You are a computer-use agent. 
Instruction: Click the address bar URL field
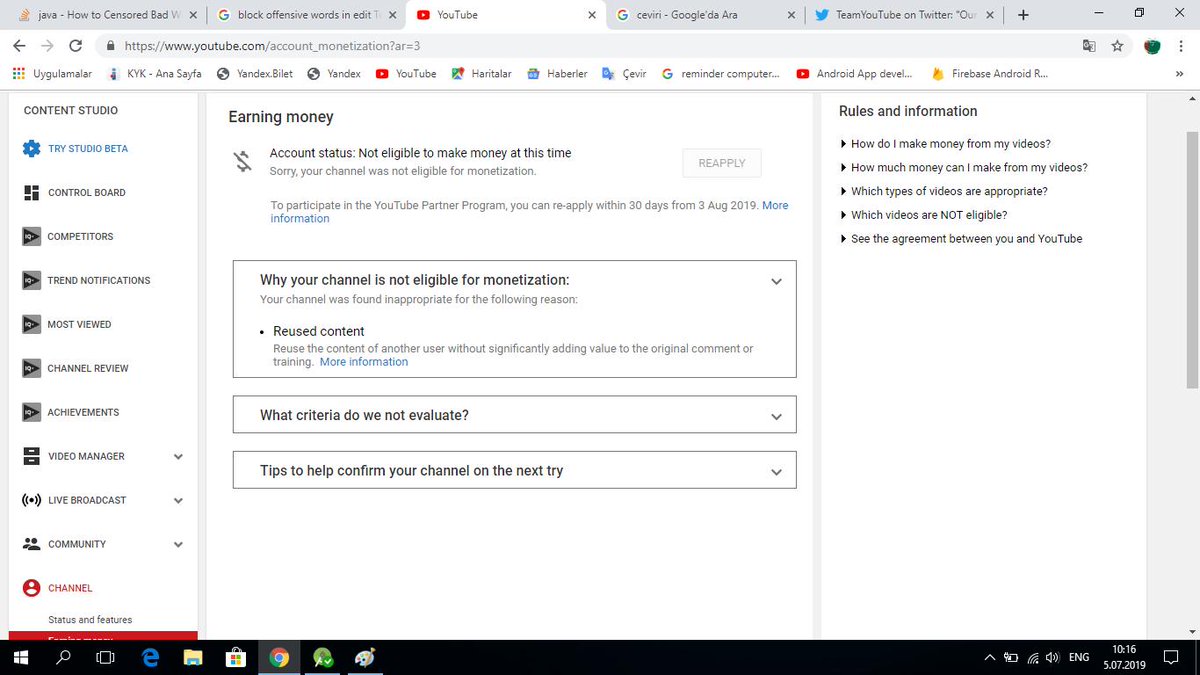(x=590, y=46)
